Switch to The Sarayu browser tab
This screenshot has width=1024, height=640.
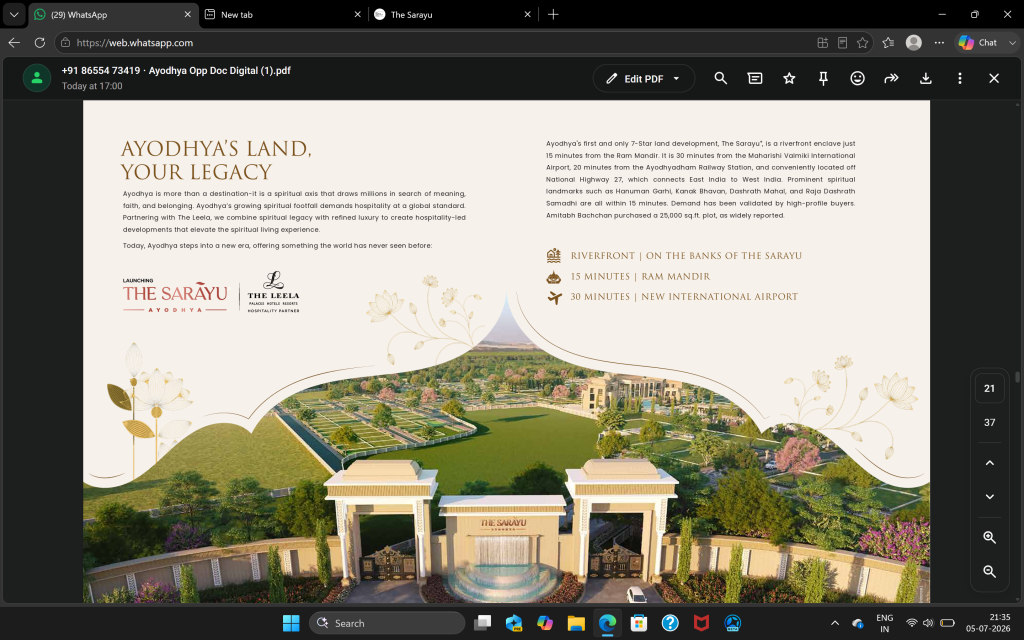point(451,14)
